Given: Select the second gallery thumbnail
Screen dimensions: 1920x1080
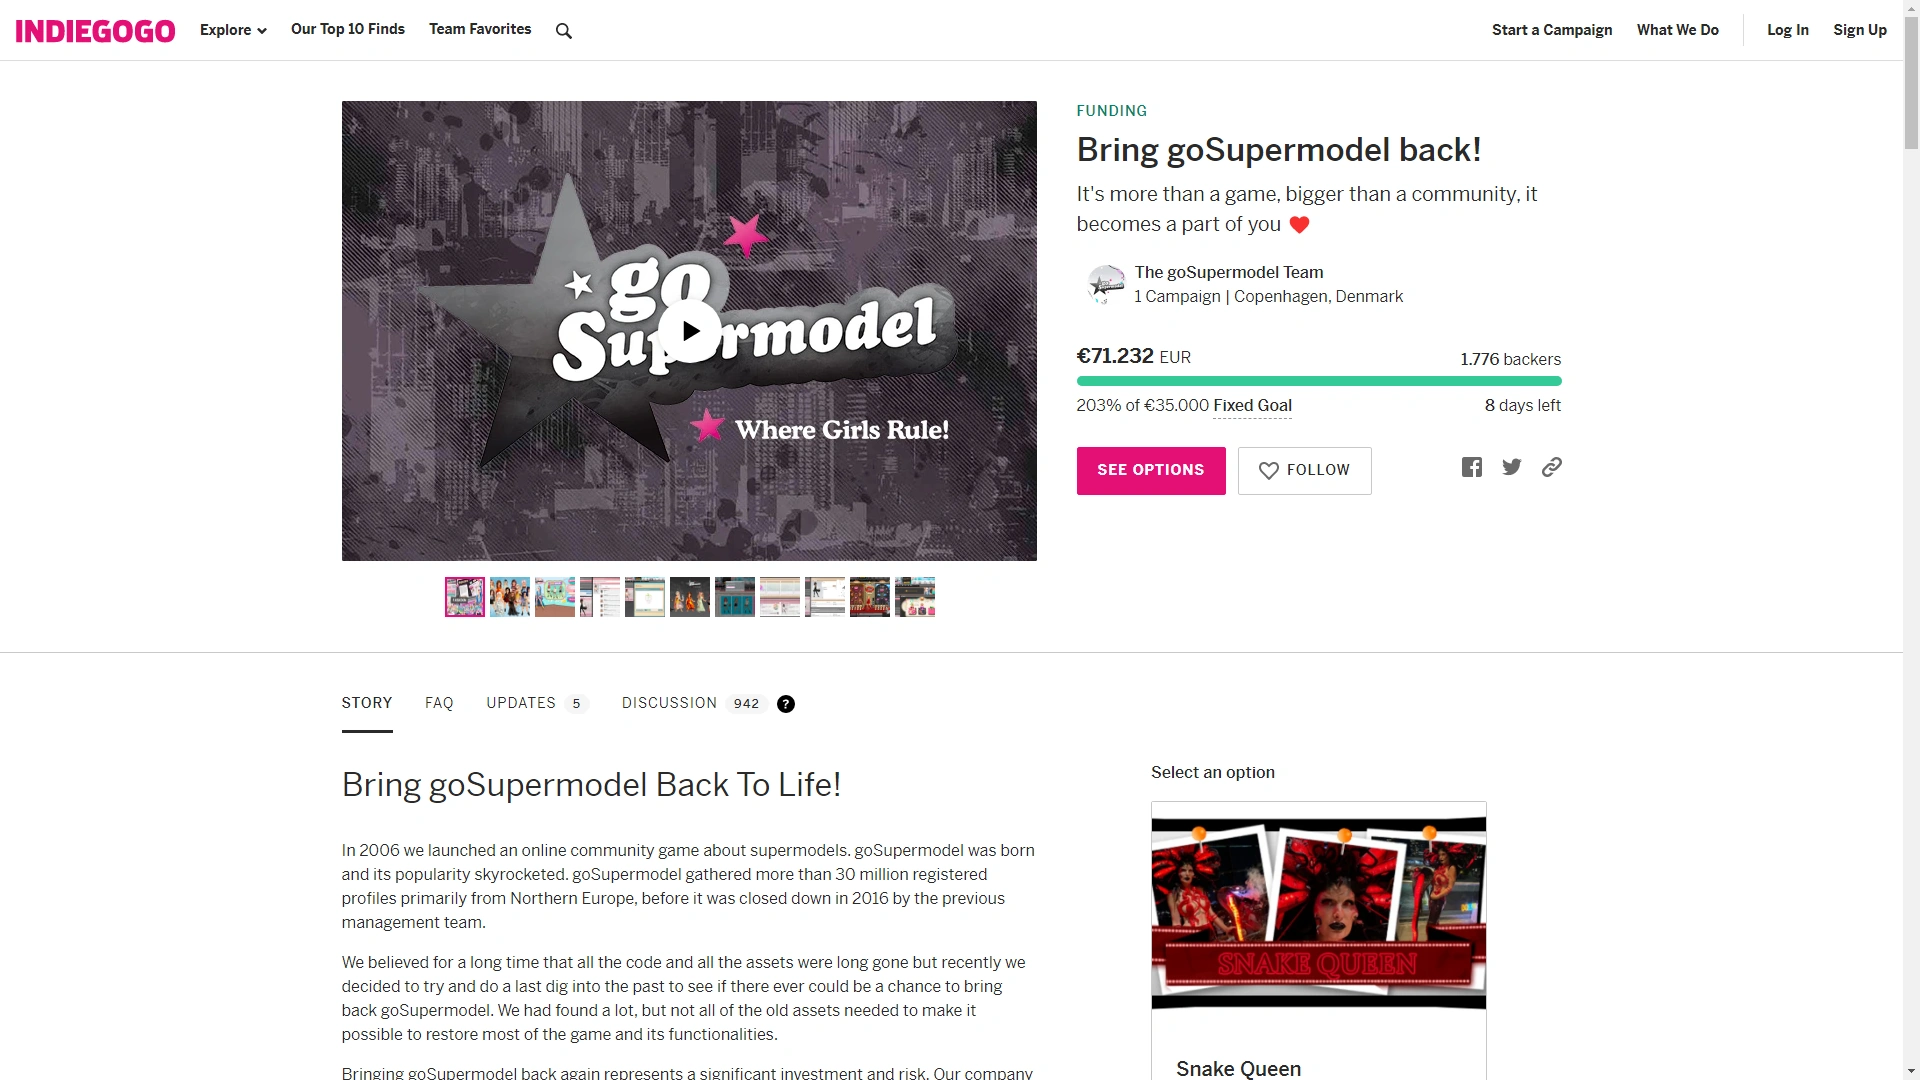Looking at the screenshot, I should point(510,597).
